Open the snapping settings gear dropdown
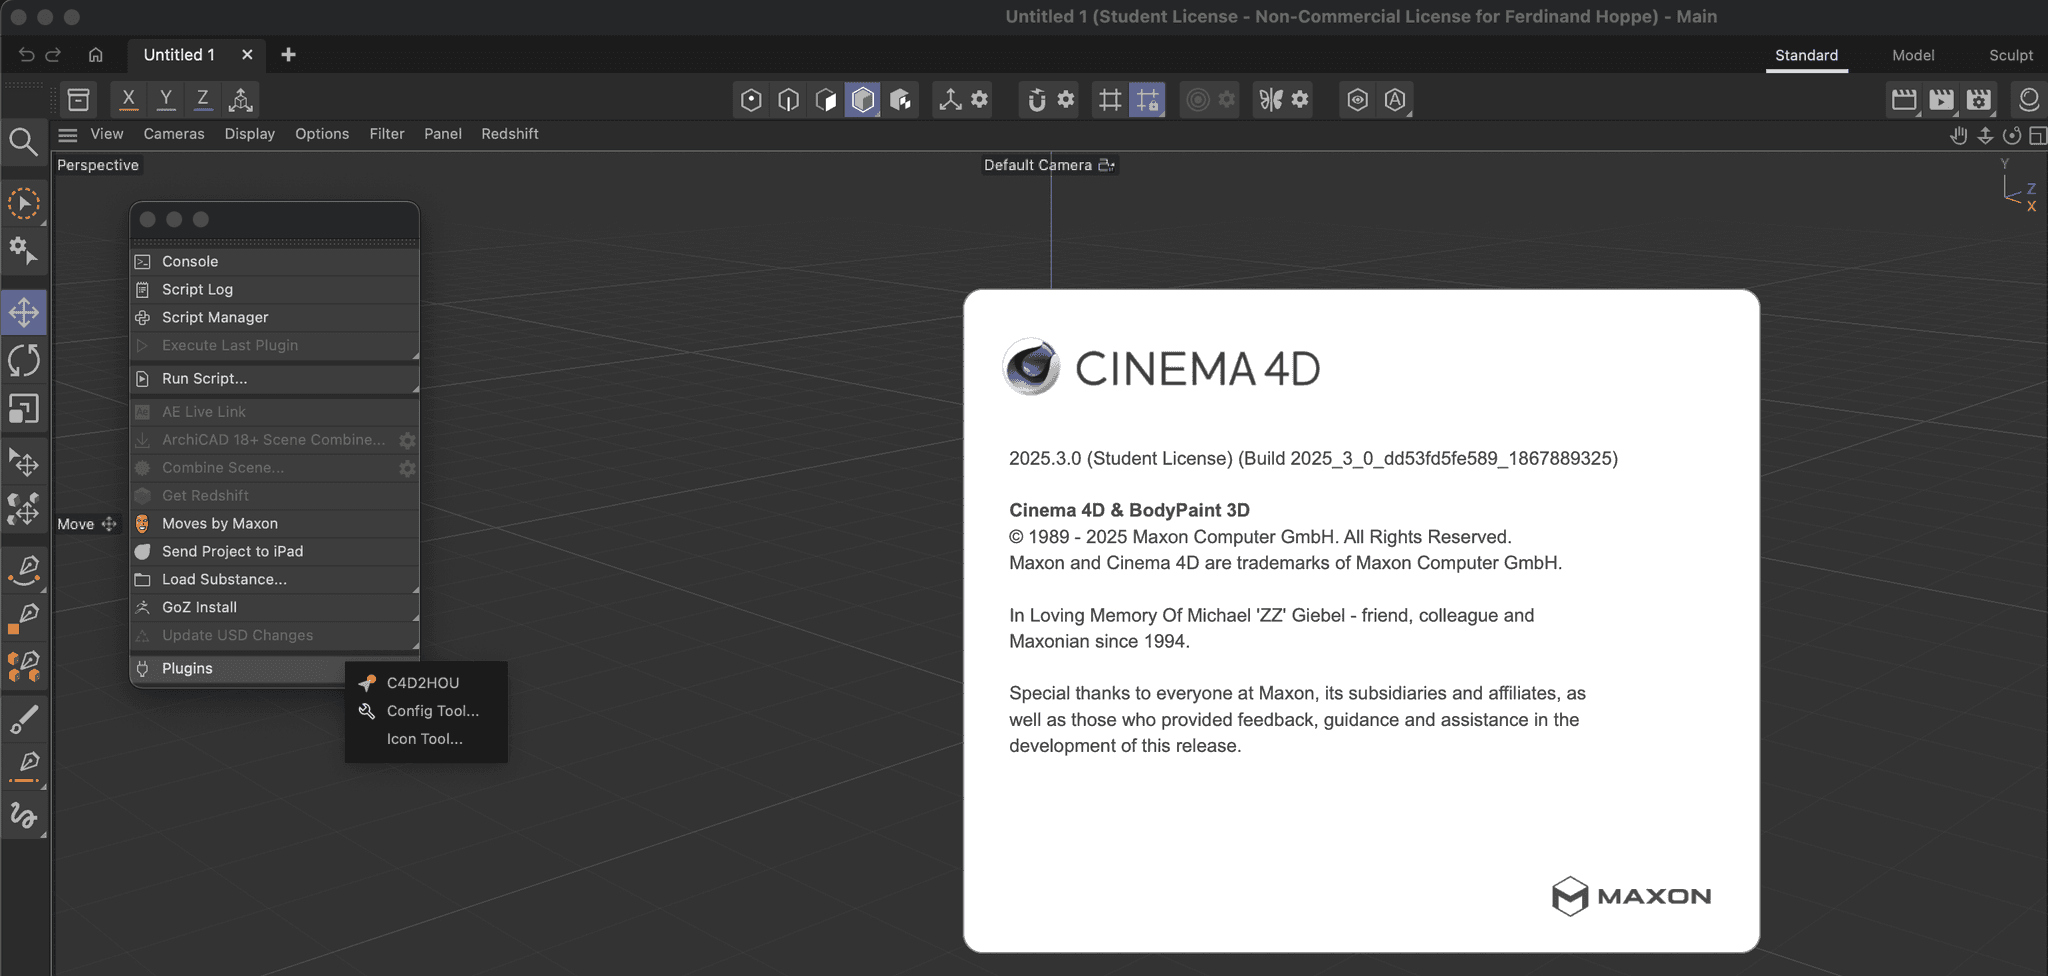 (x=1066, y=100)
